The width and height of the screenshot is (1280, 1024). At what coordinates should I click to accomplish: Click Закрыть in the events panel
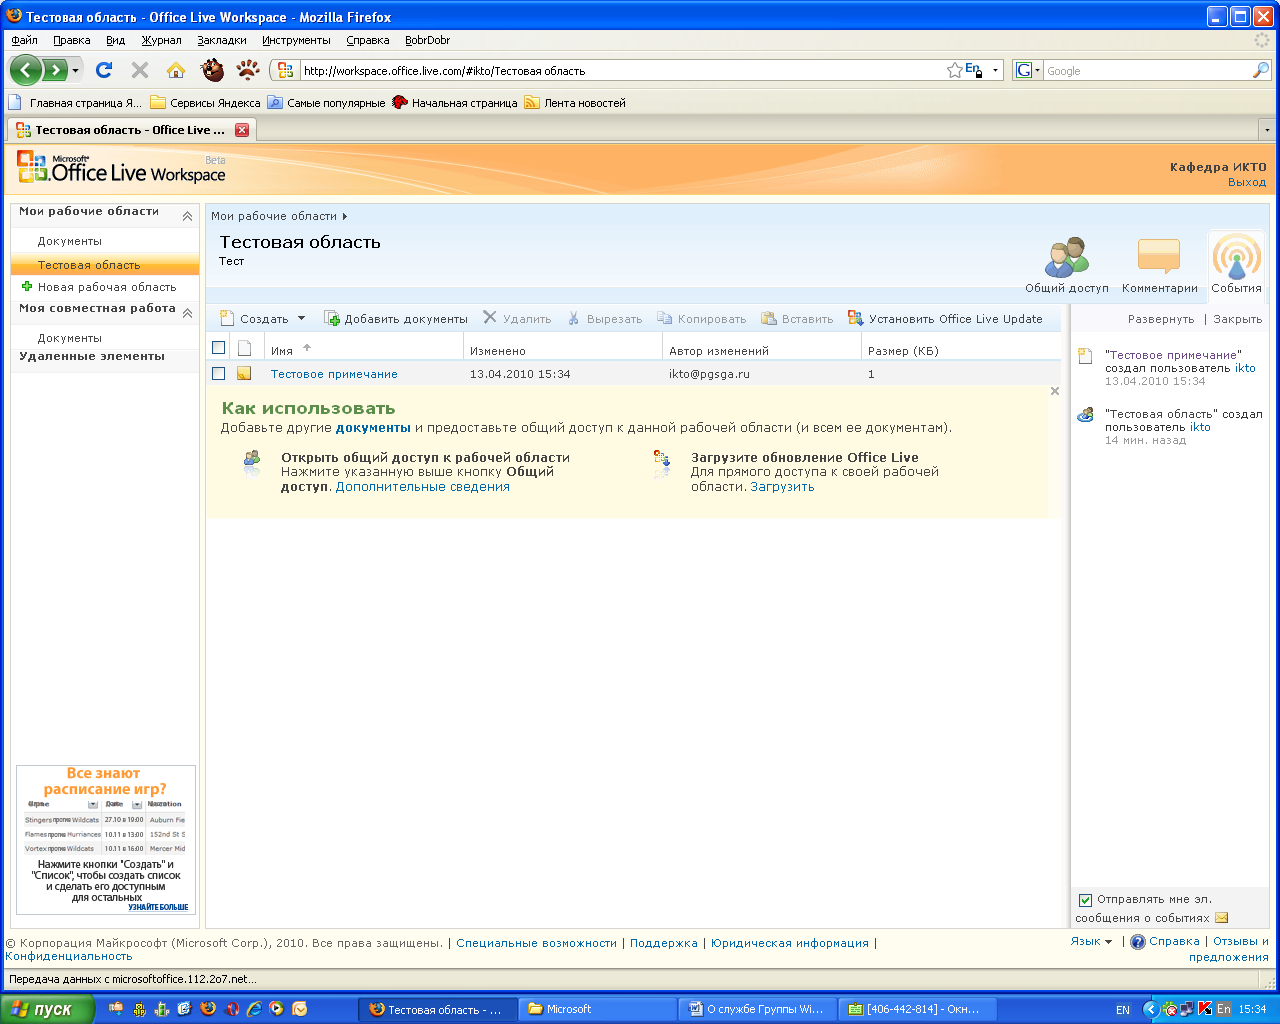point(1238,319)
